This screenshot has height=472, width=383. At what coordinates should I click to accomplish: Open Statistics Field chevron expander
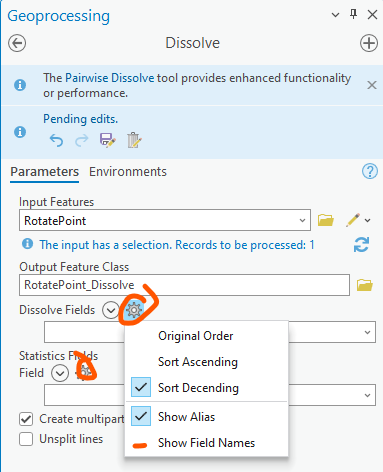(60, 373)
